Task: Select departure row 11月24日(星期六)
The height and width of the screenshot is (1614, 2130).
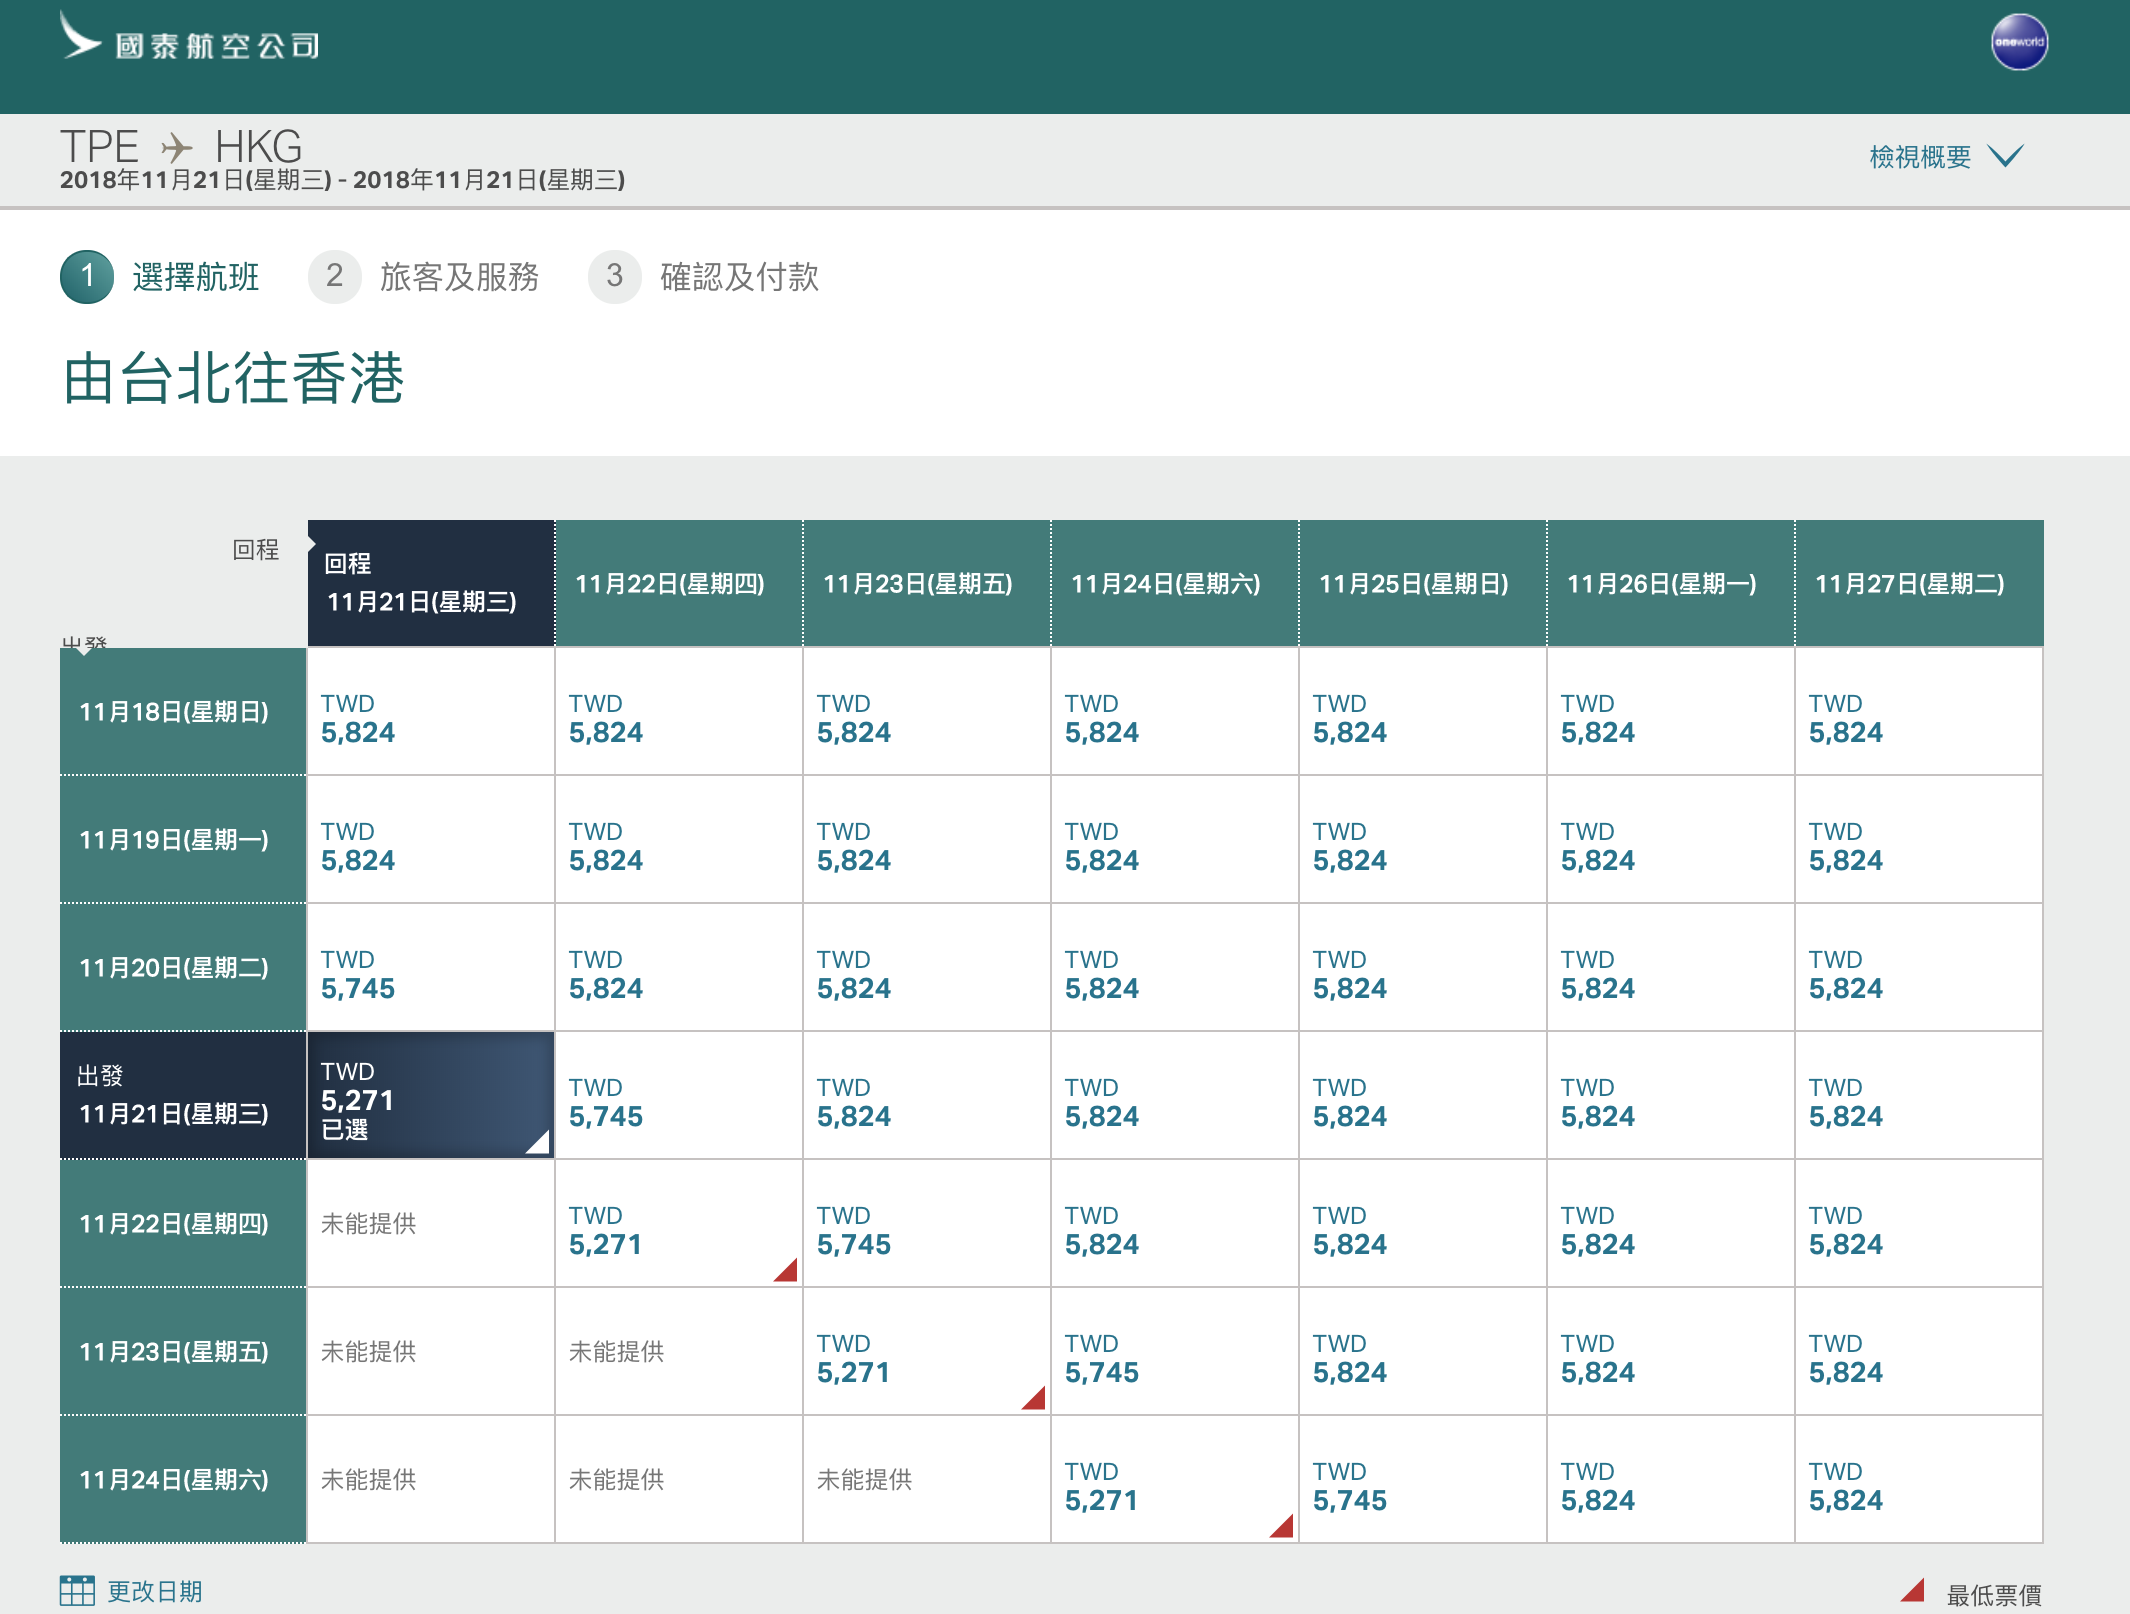Action: tap(183, 1479)
